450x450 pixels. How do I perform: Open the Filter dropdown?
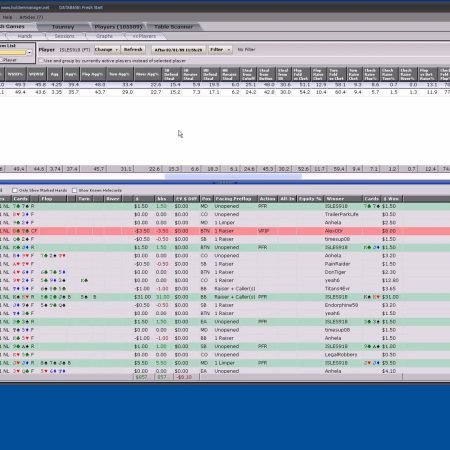point(220,50)
